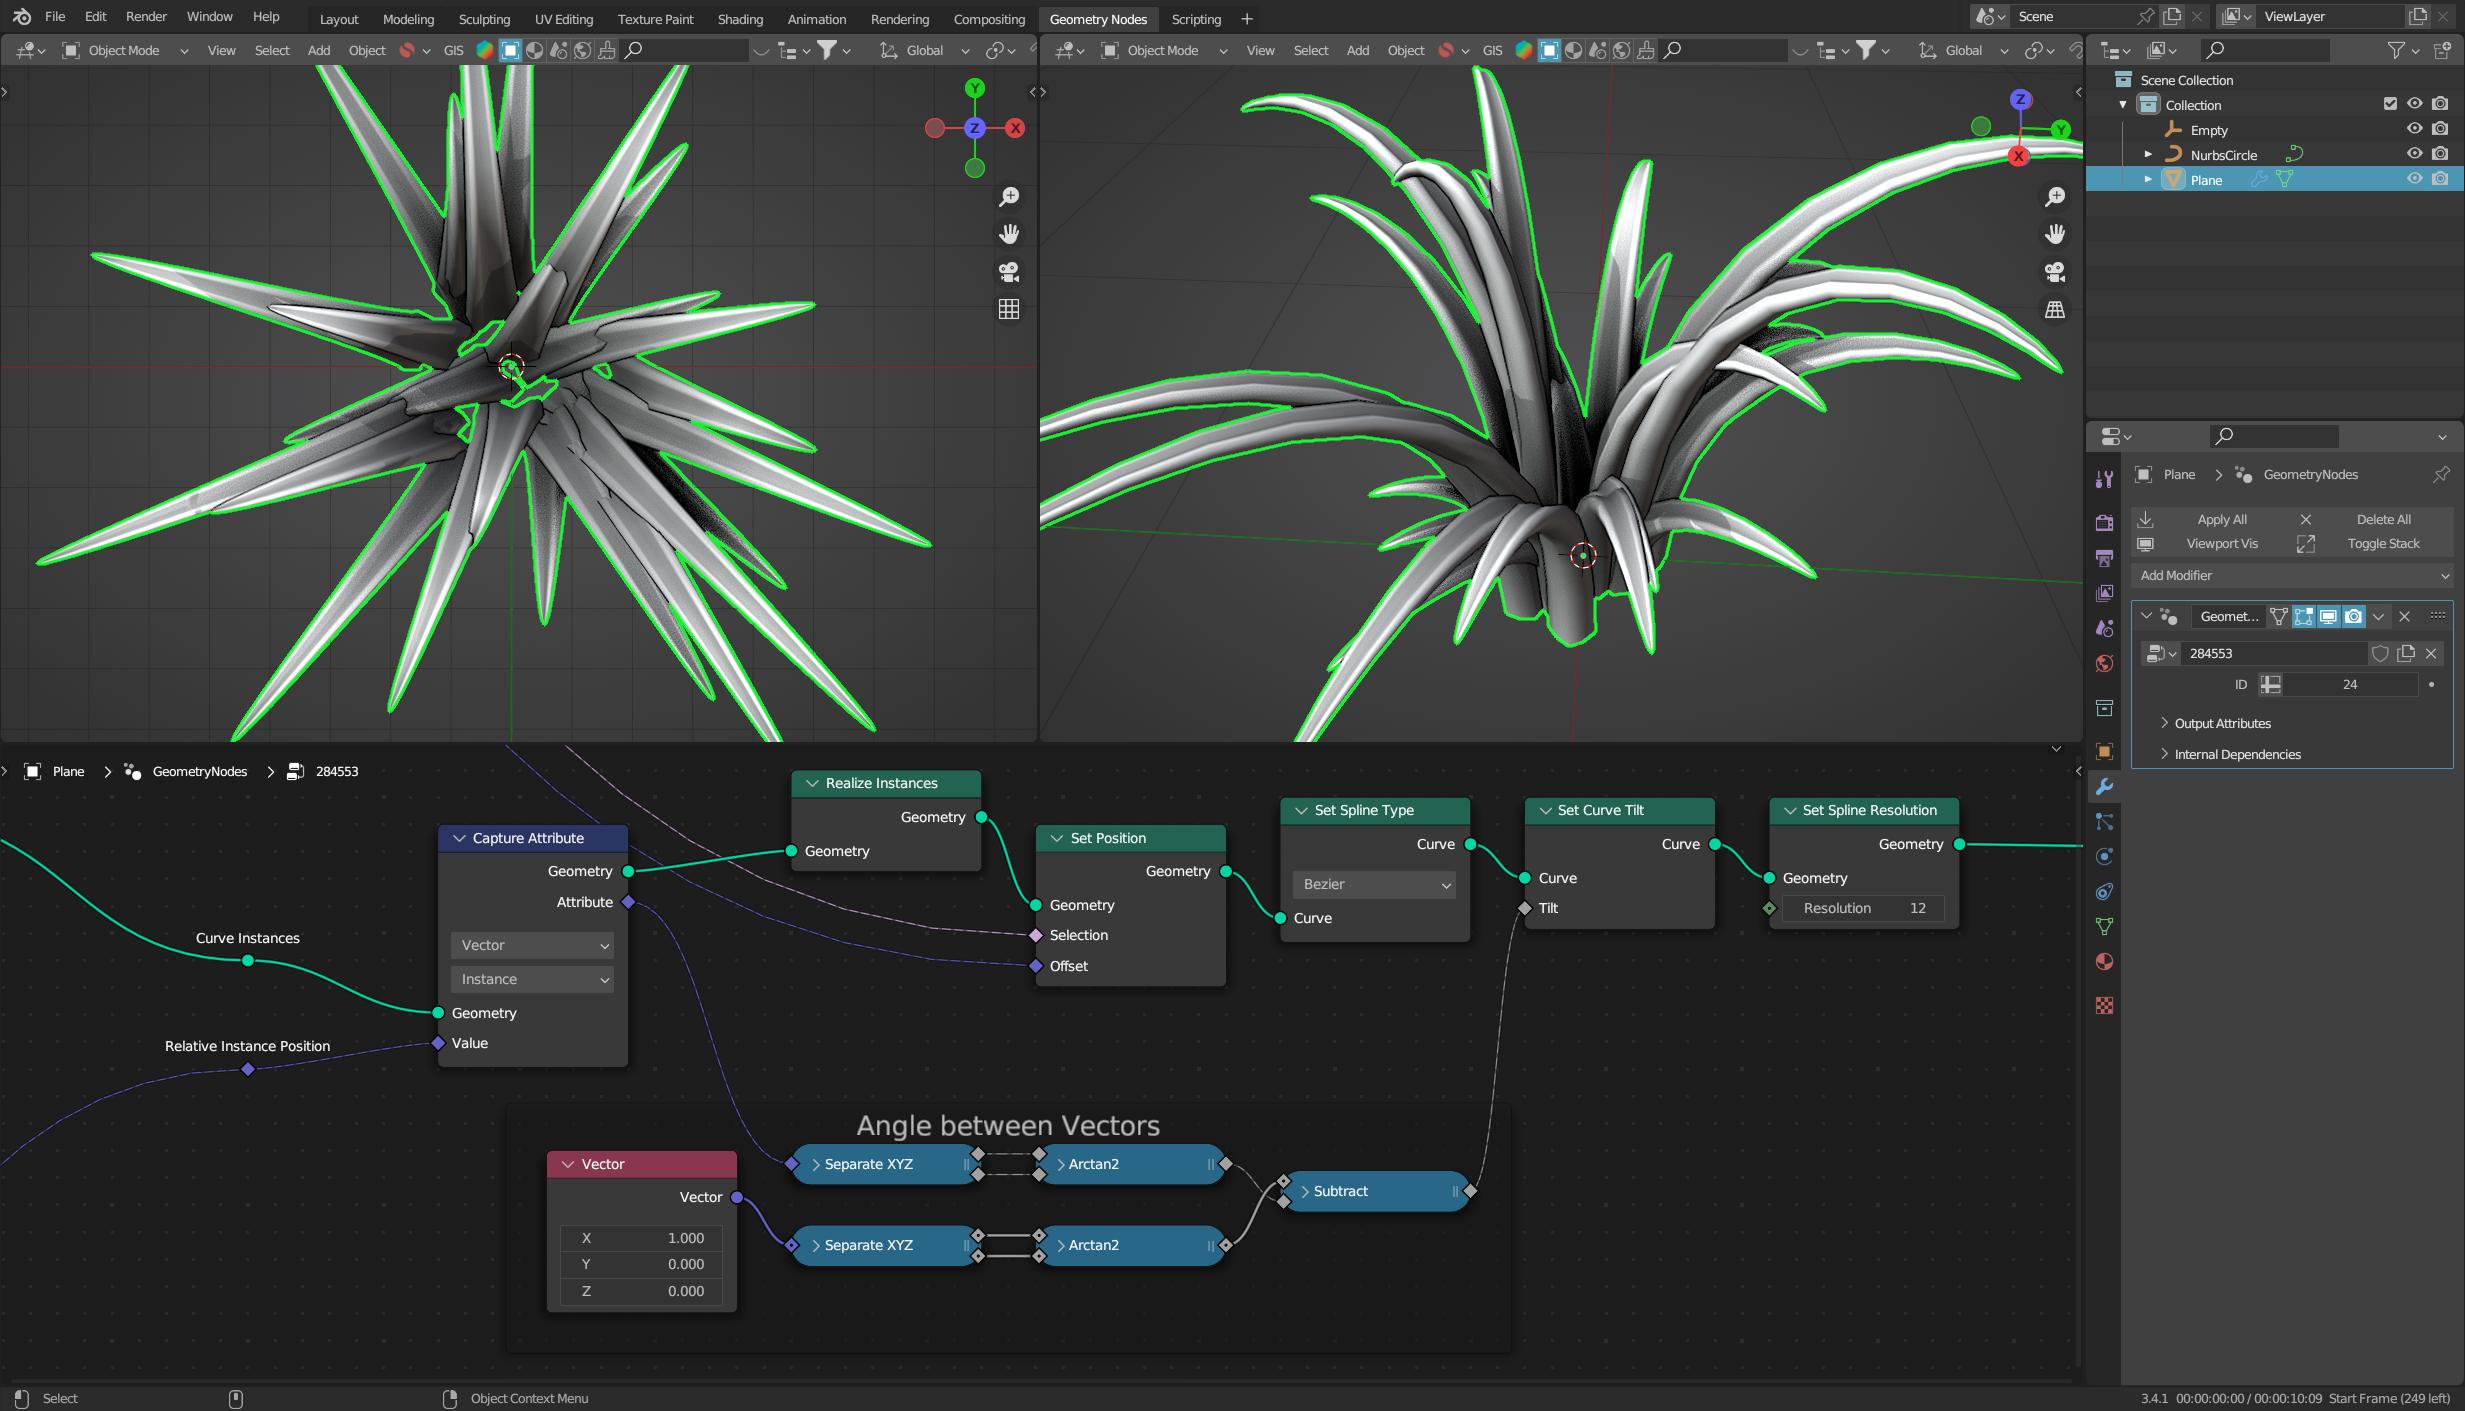
Task: Toggle camera view in left viewport
Action: 1009,272
